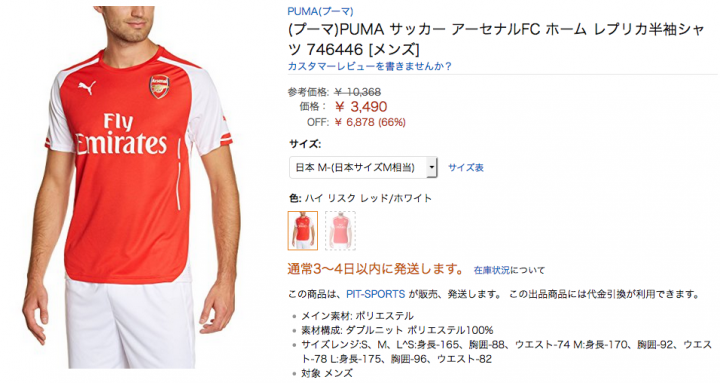Visit the PIT-SPORTS seller page
This screenshot has width=720, height=383.
click(x=376, y=294)
